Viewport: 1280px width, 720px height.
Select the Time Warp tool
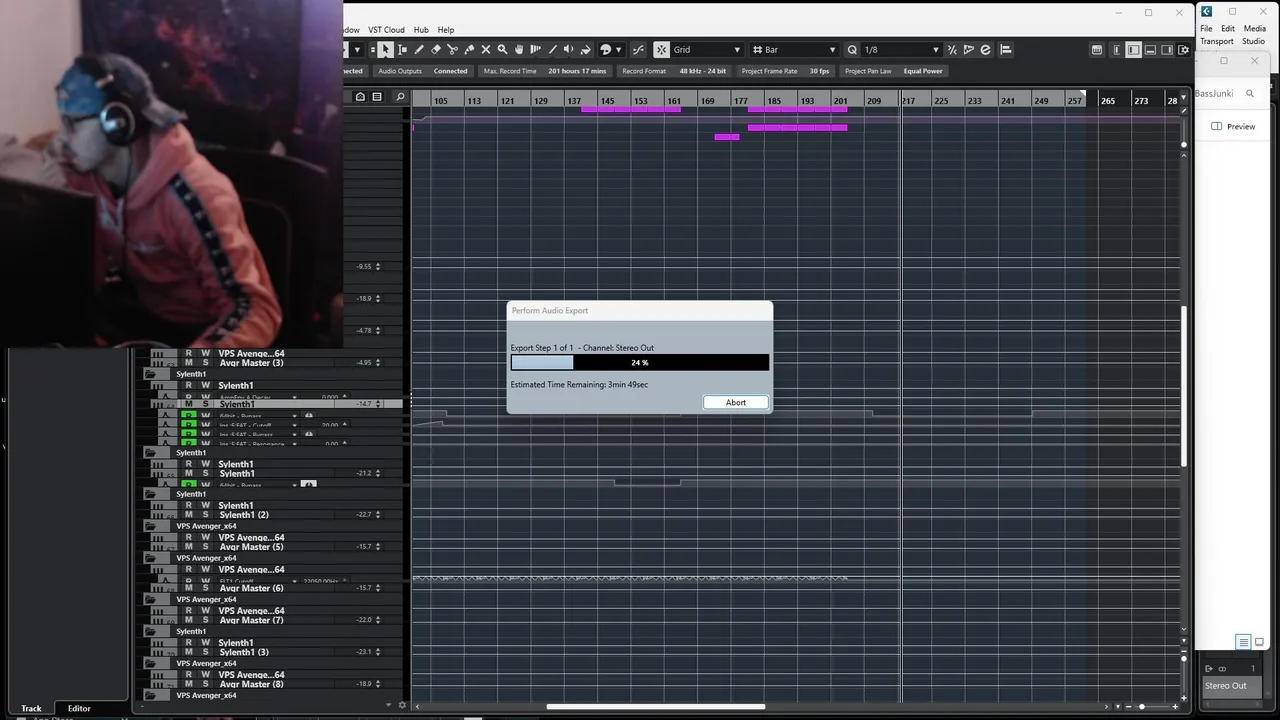point(535,50)
